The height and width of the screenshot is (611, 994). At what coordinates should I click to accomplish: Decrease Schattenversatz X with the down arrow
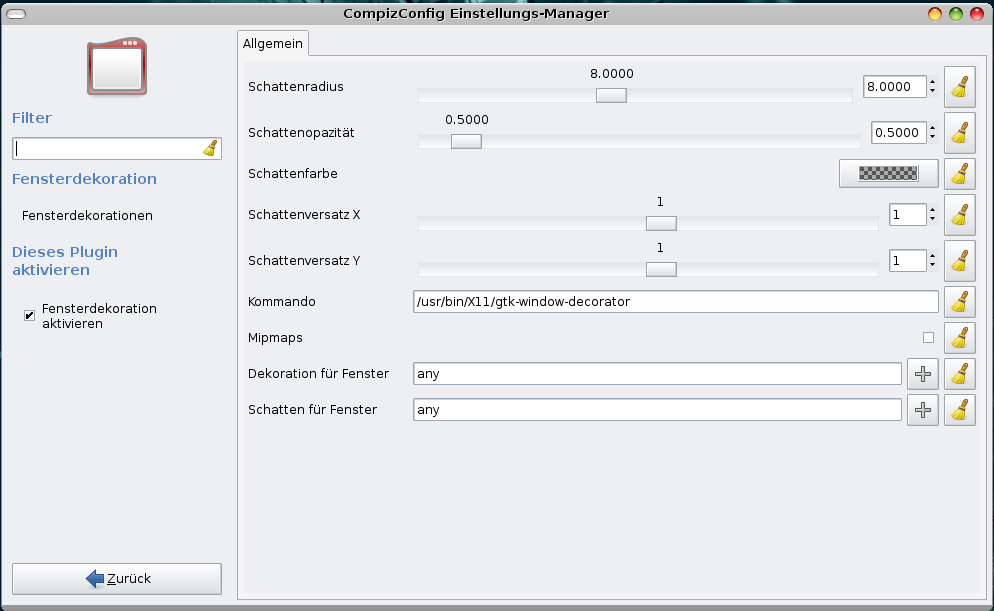click(x=932, y=219)
